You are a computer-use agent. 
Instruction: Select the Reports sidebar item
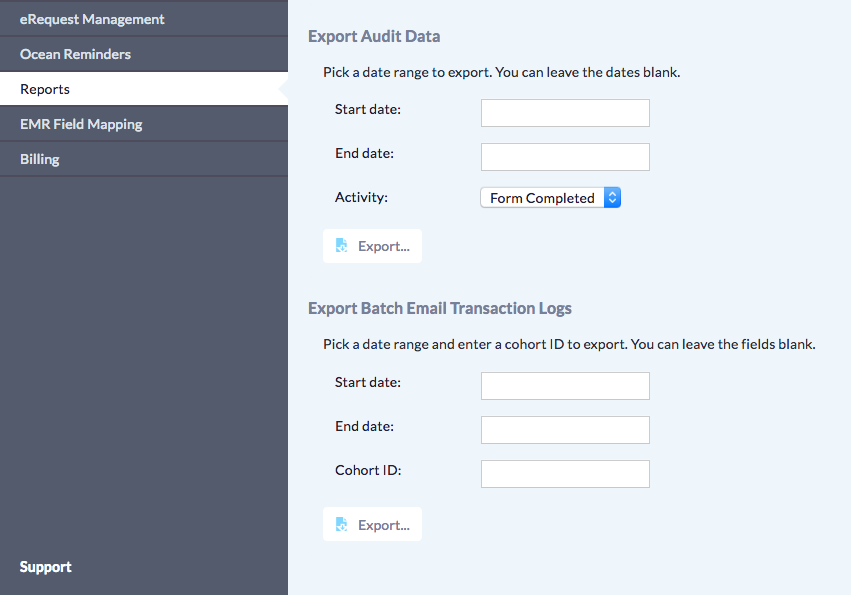tap(45, 89)
